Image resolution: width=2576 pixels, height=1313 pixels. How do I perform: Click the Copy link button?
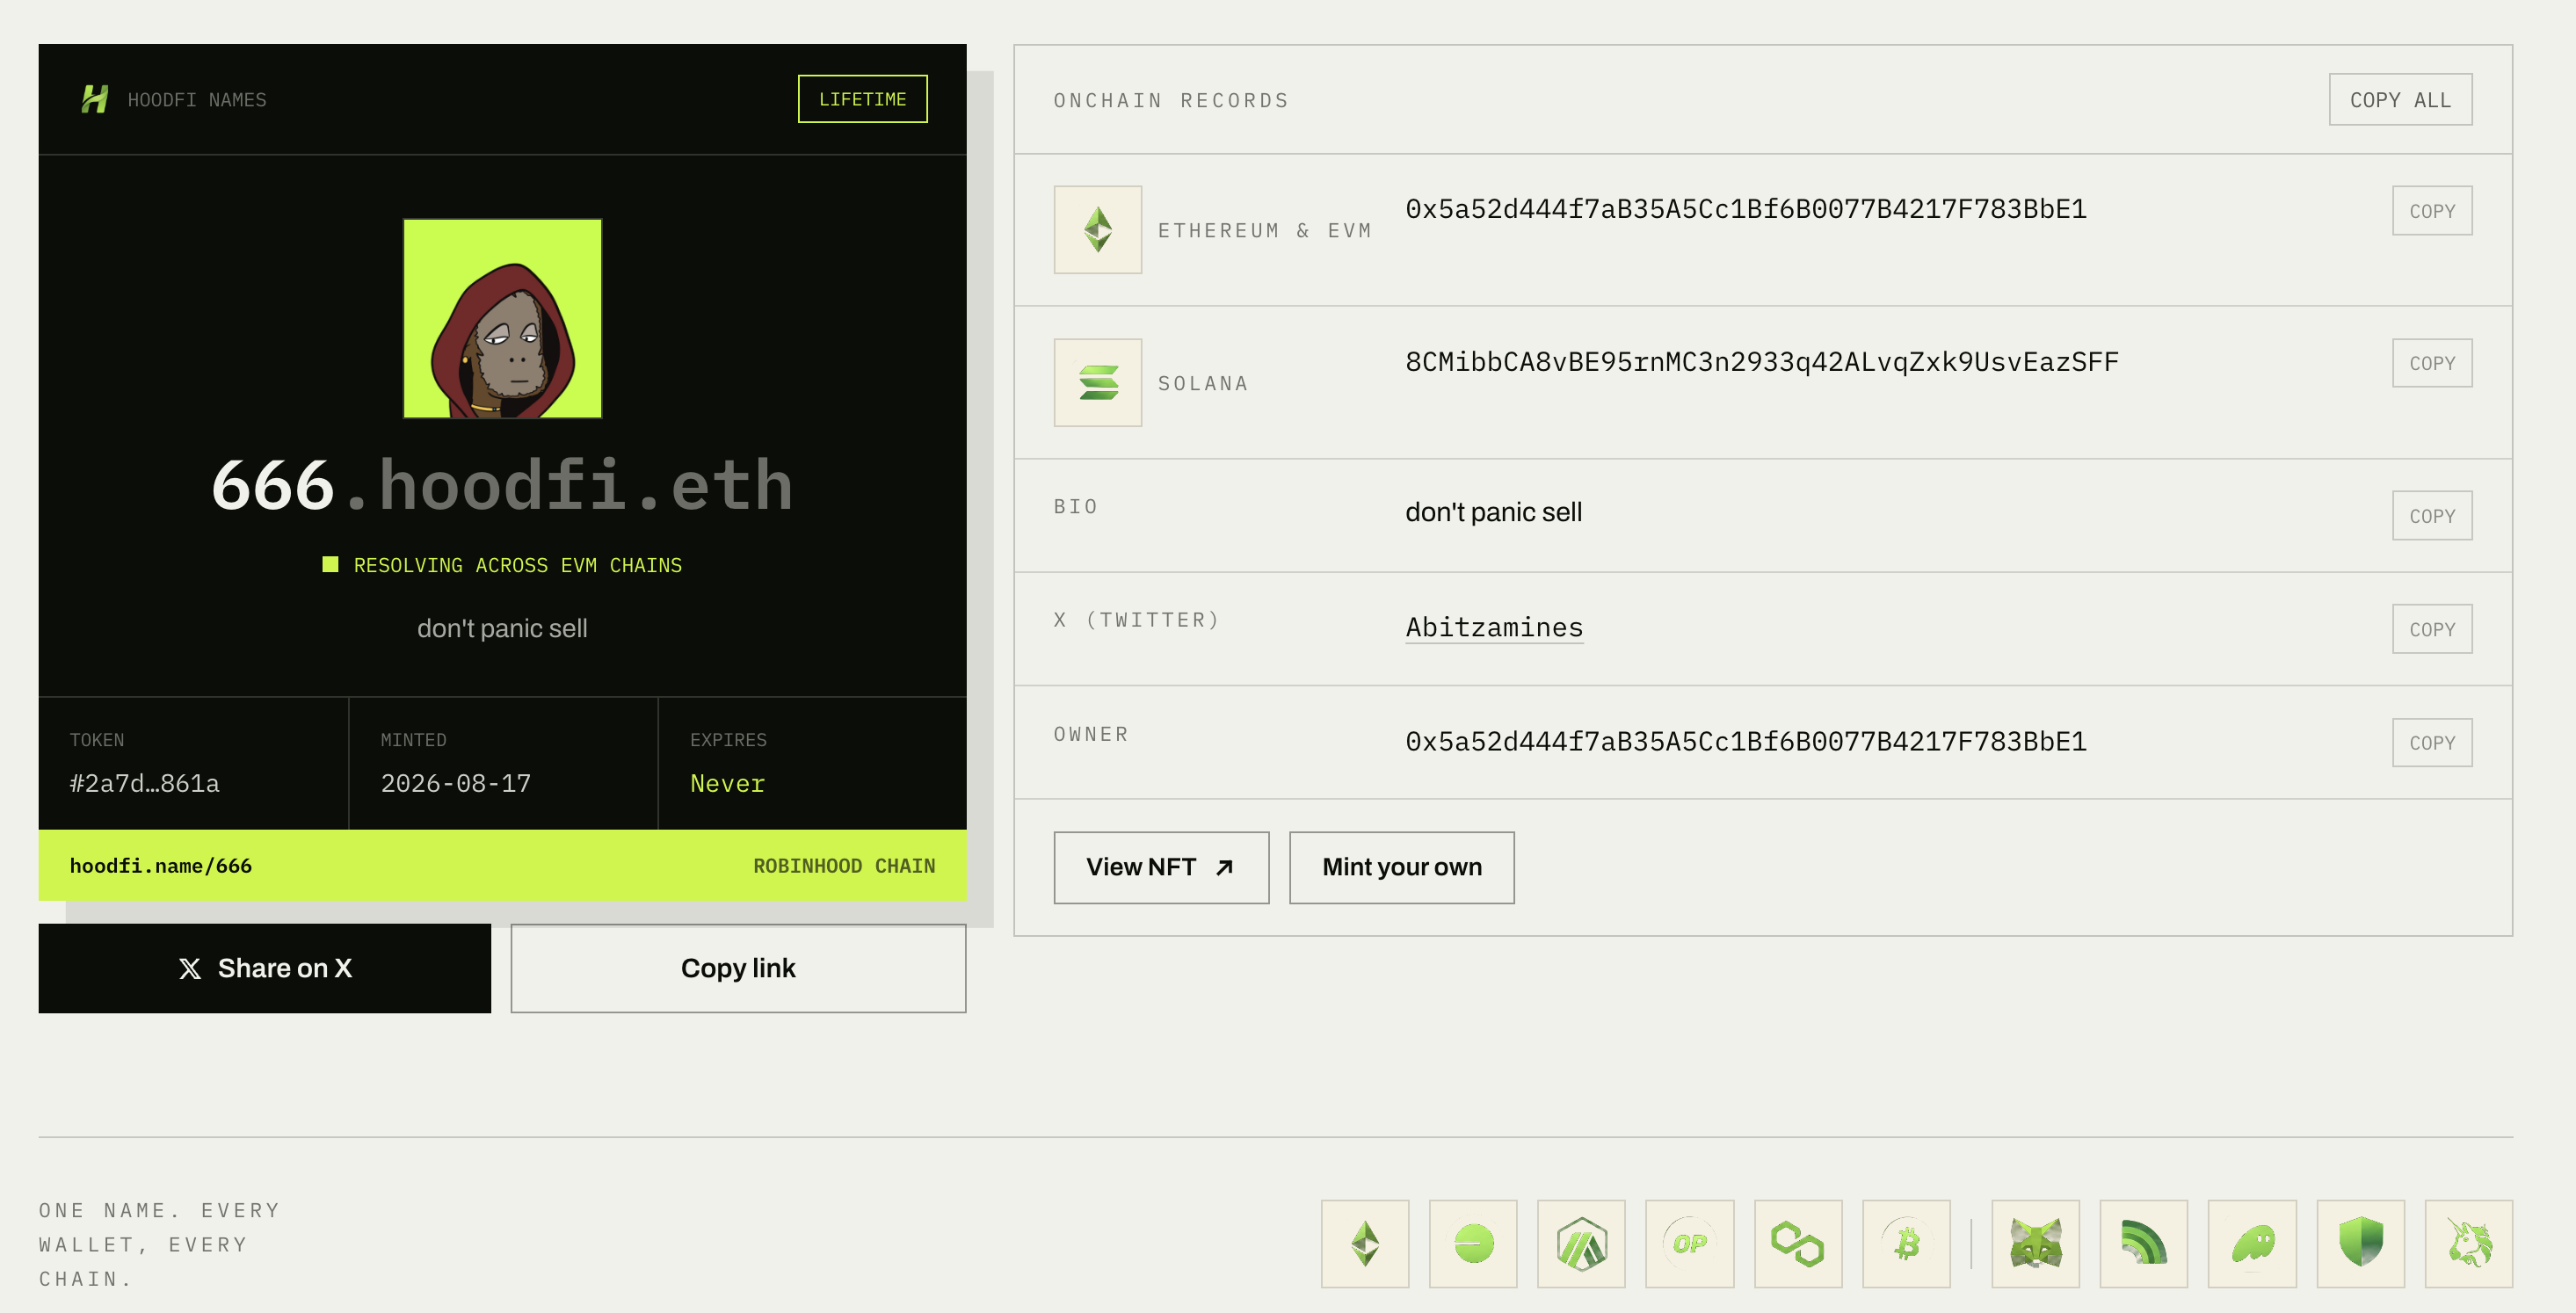point(738,968)
